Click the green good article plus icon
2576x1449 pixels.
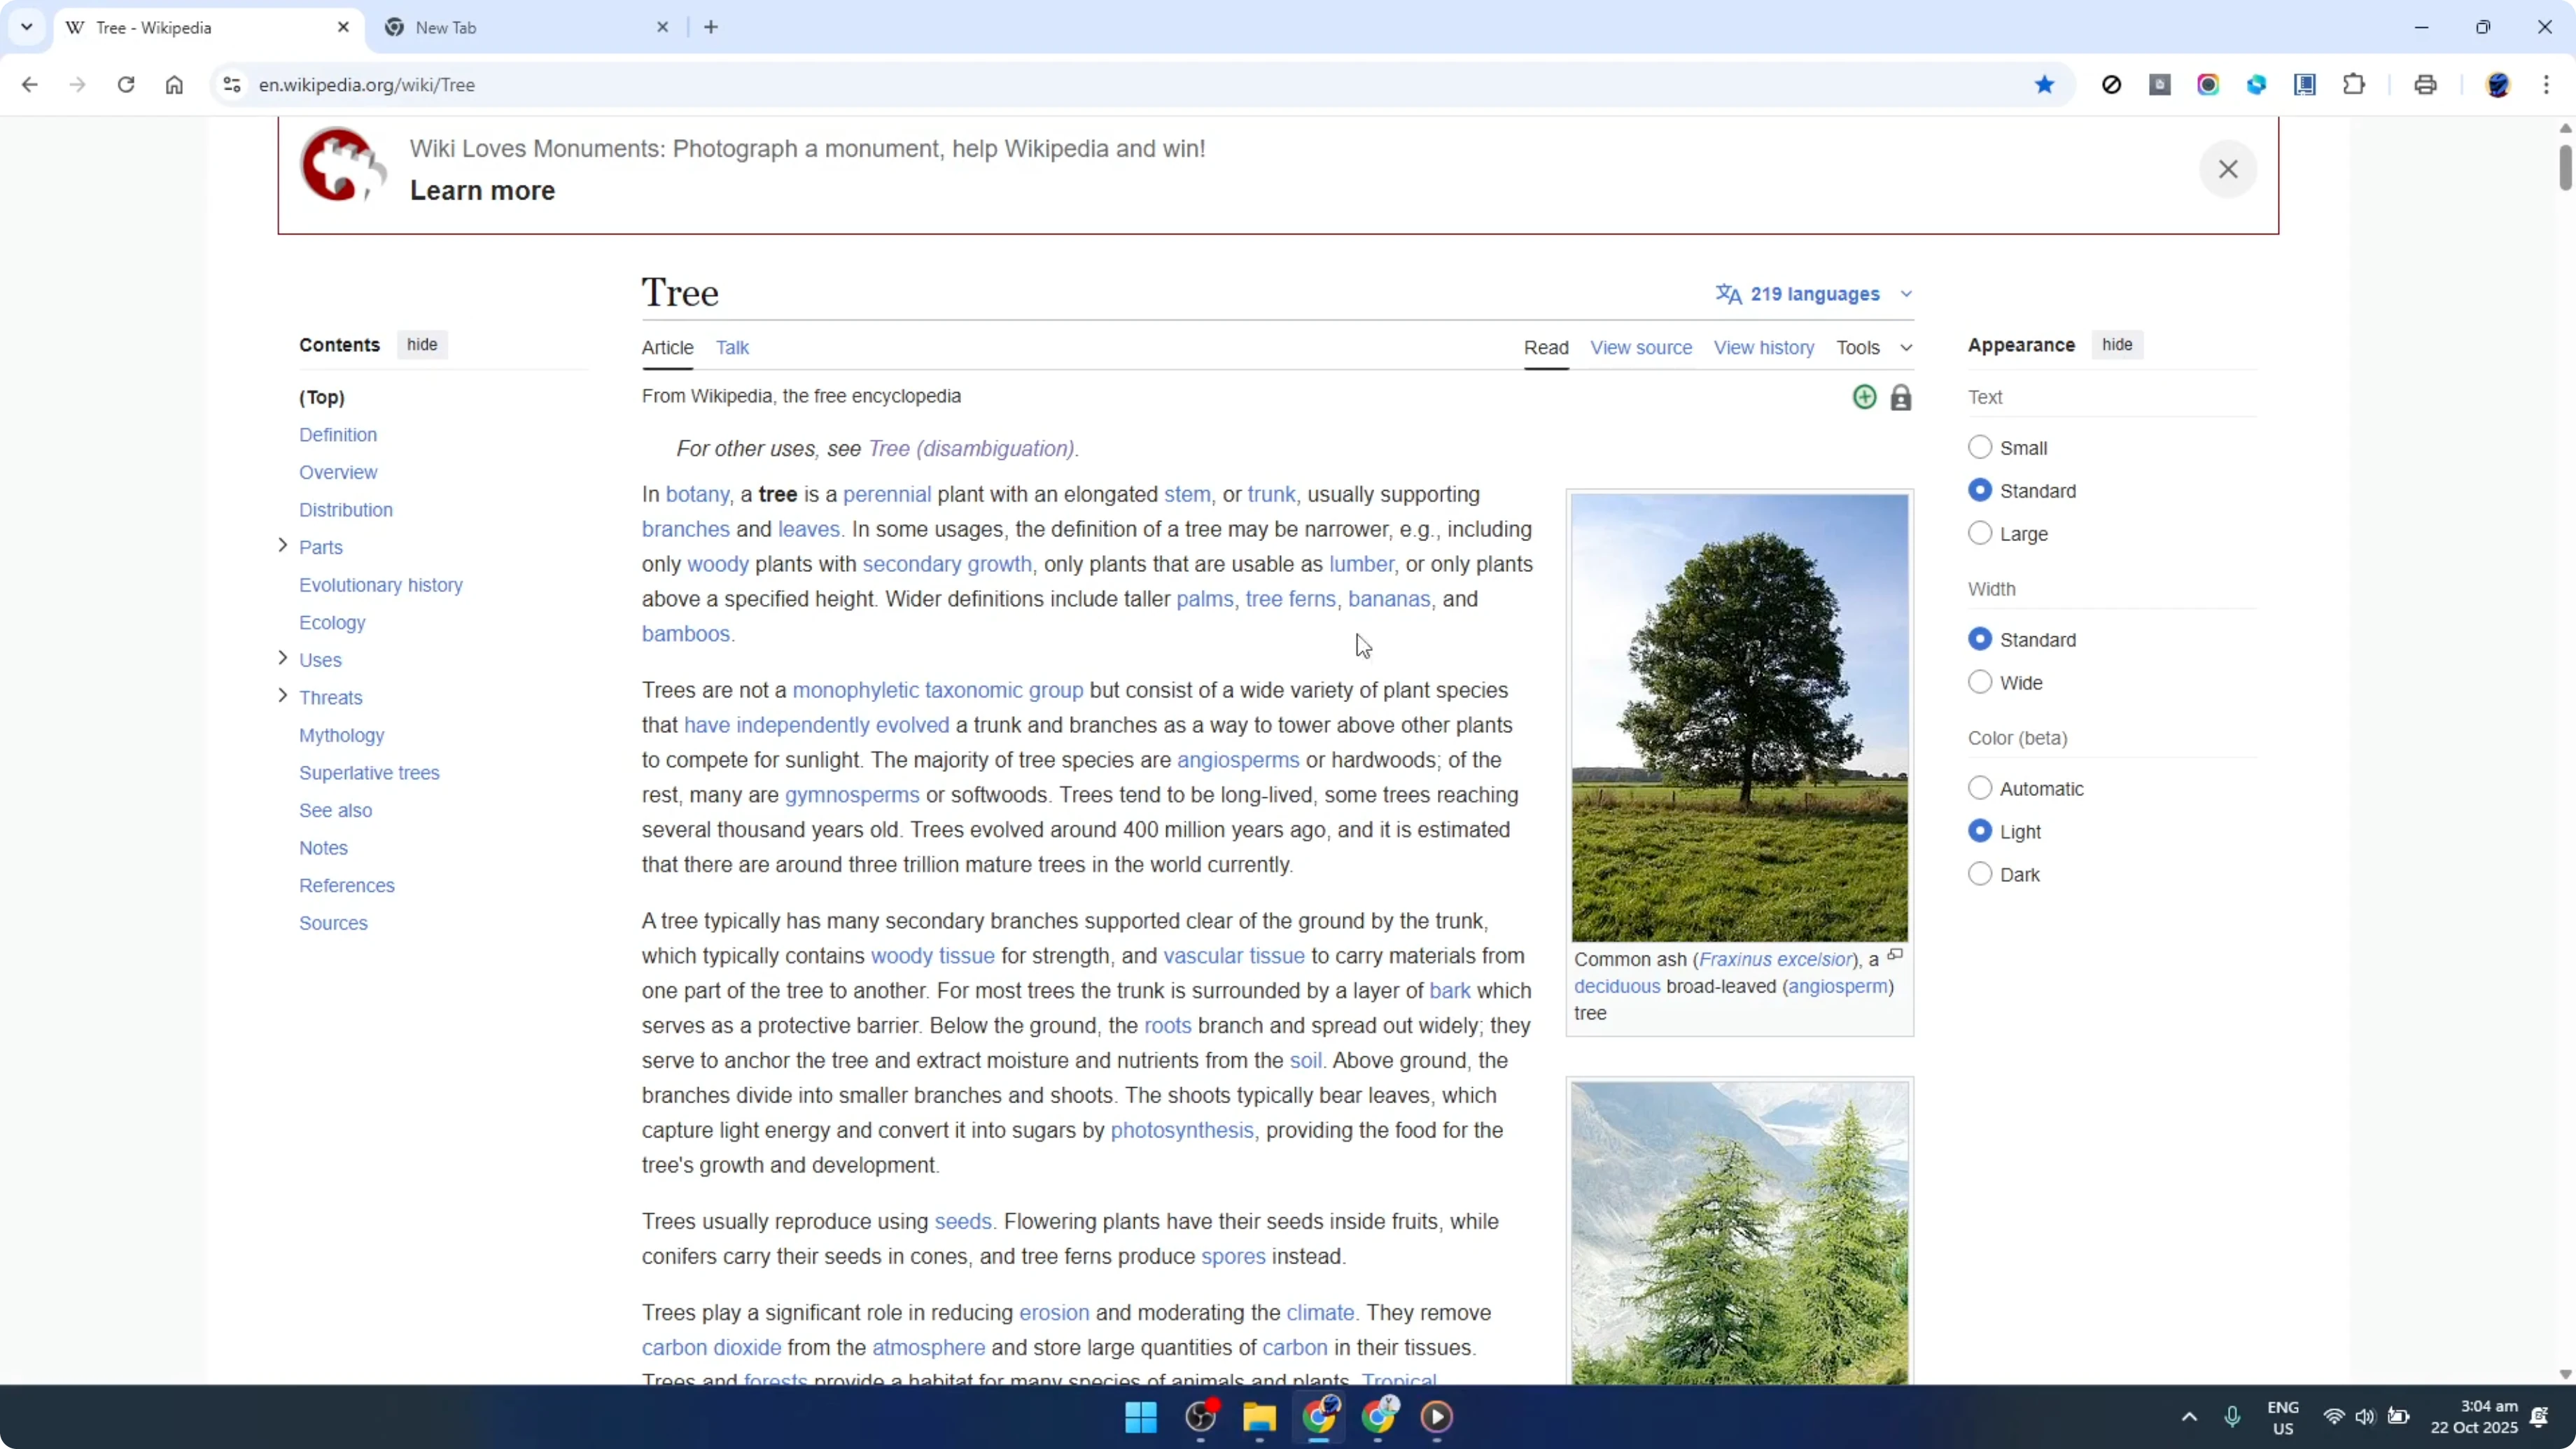1864,397
